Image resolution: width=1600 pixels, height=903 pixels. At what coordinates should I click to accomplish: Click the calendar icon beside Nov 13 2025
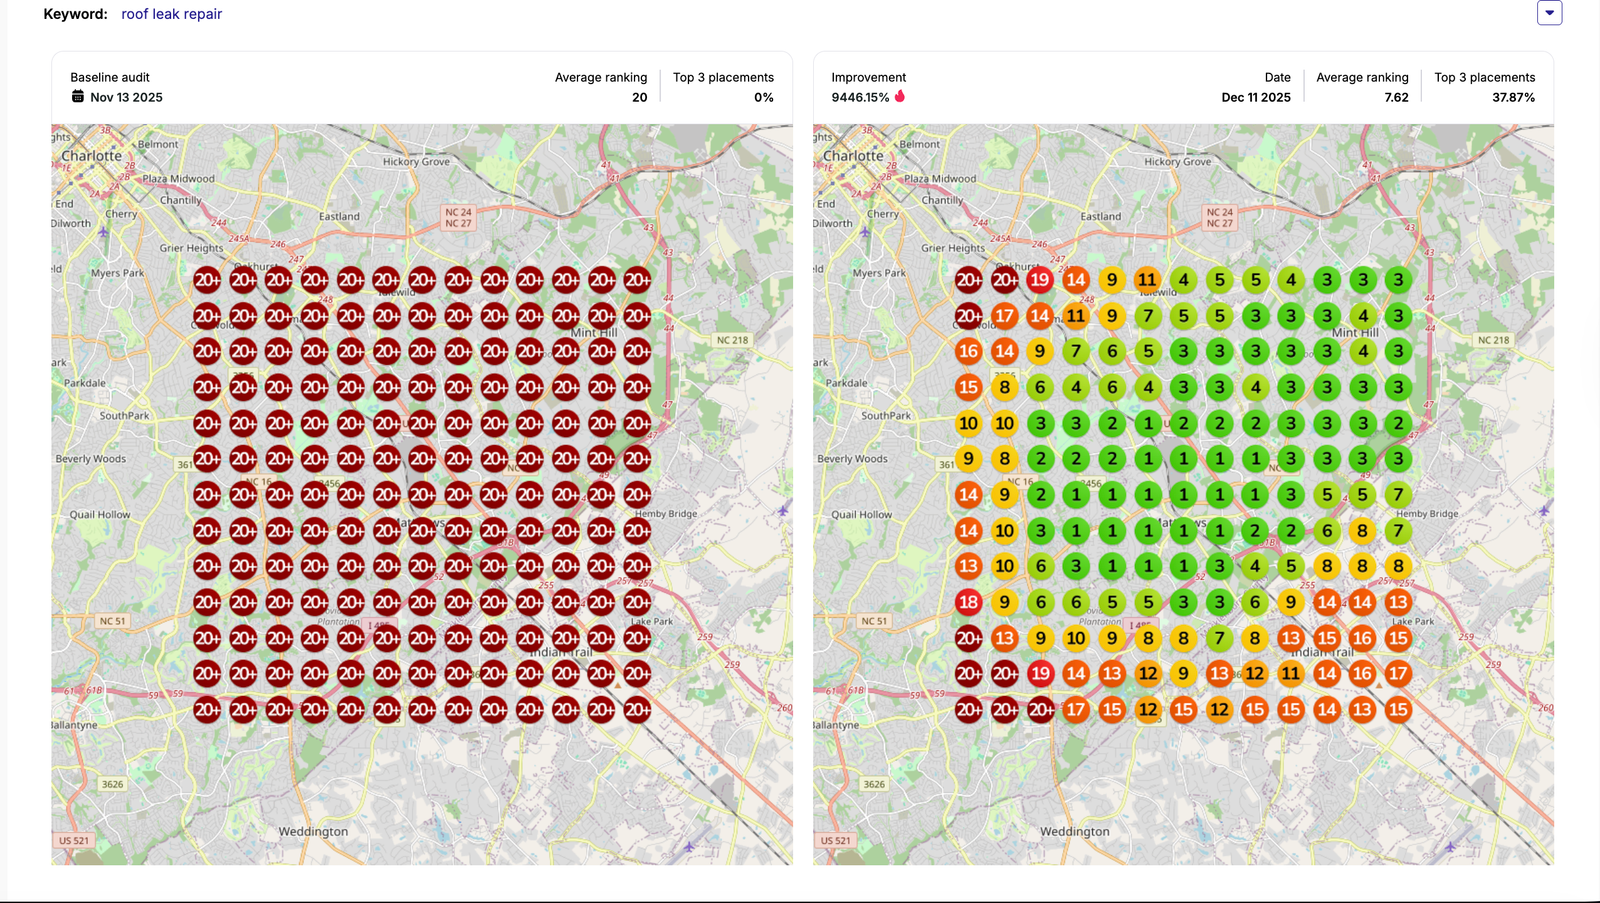tap(78, 97)
